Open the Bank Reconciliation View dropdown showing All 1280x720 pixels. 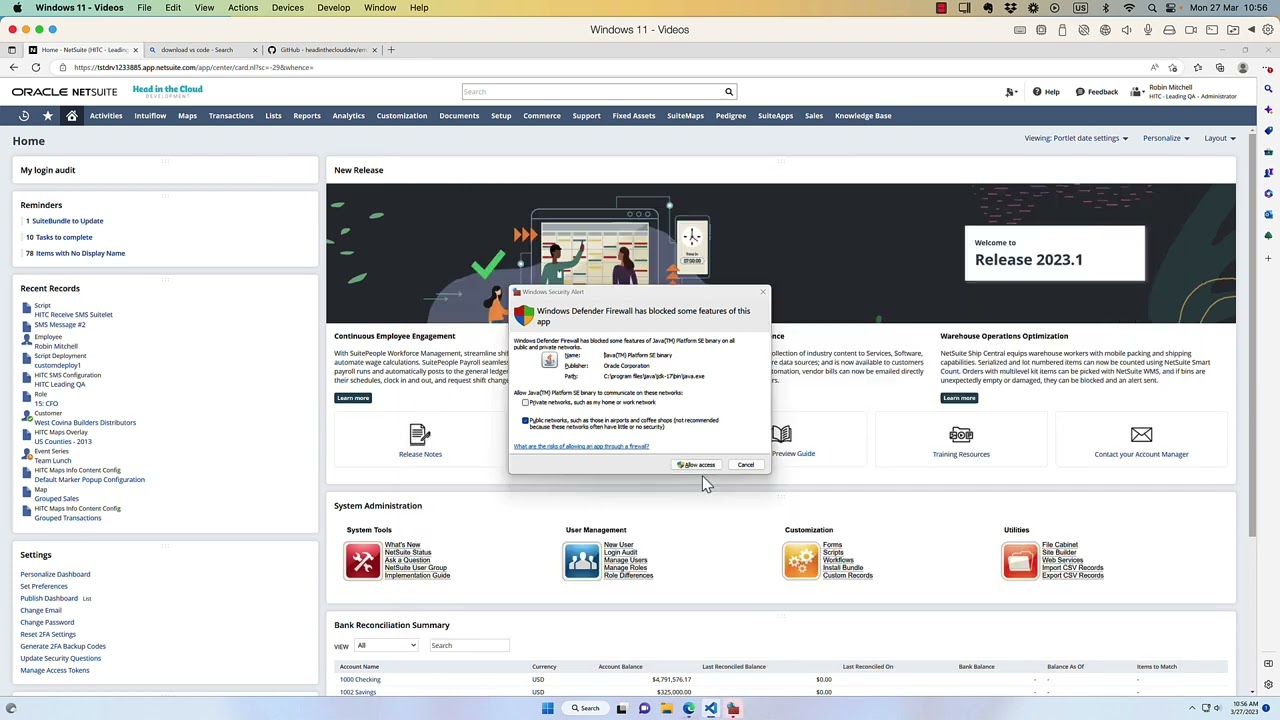386,646
